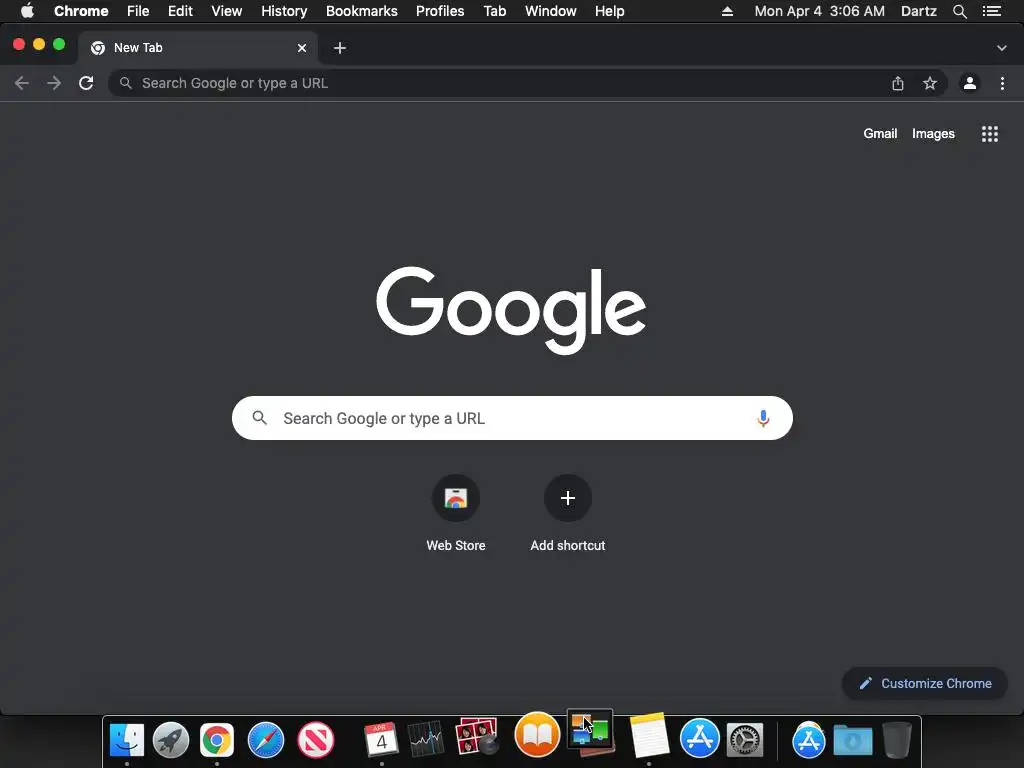Open Safari from the dock
This screenshot has height=768, width=1024.
pyautogui.click(x=266, y=740)
